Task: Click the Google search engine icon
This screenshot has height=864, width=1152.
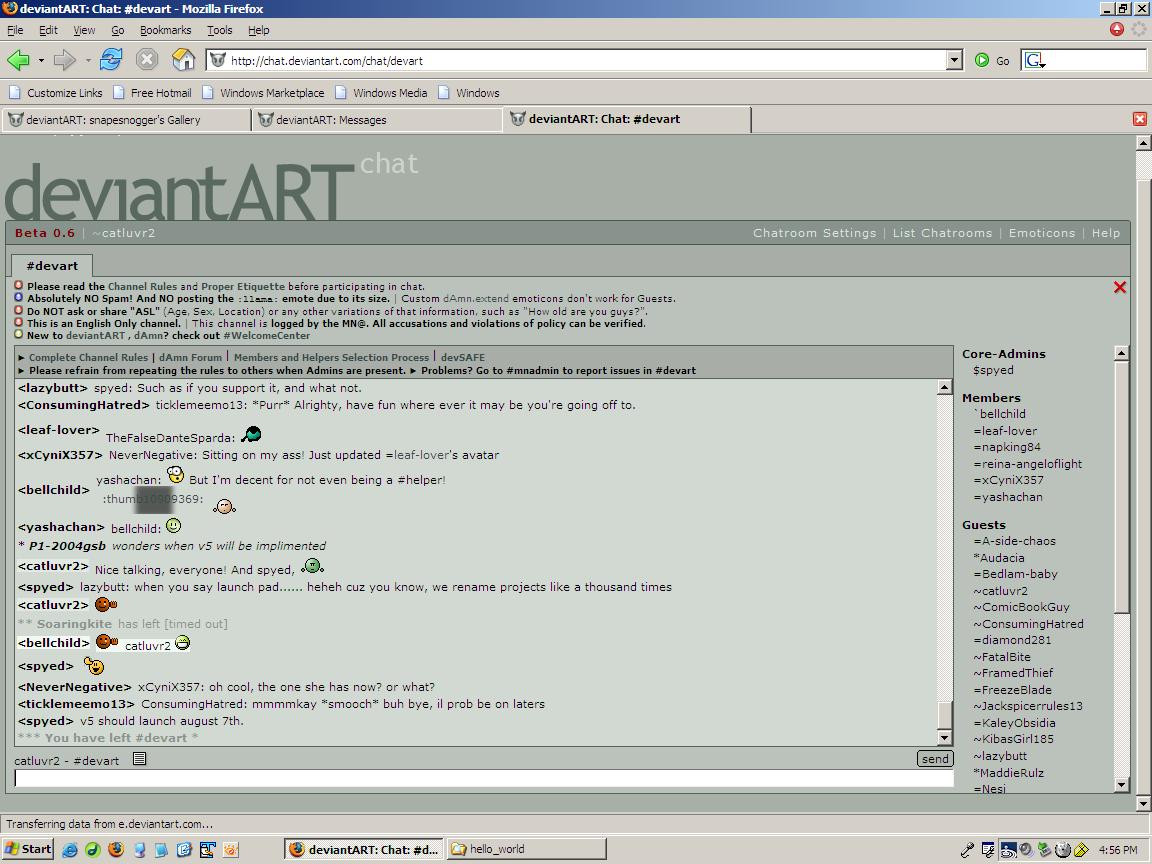Action: (1034, 60)
